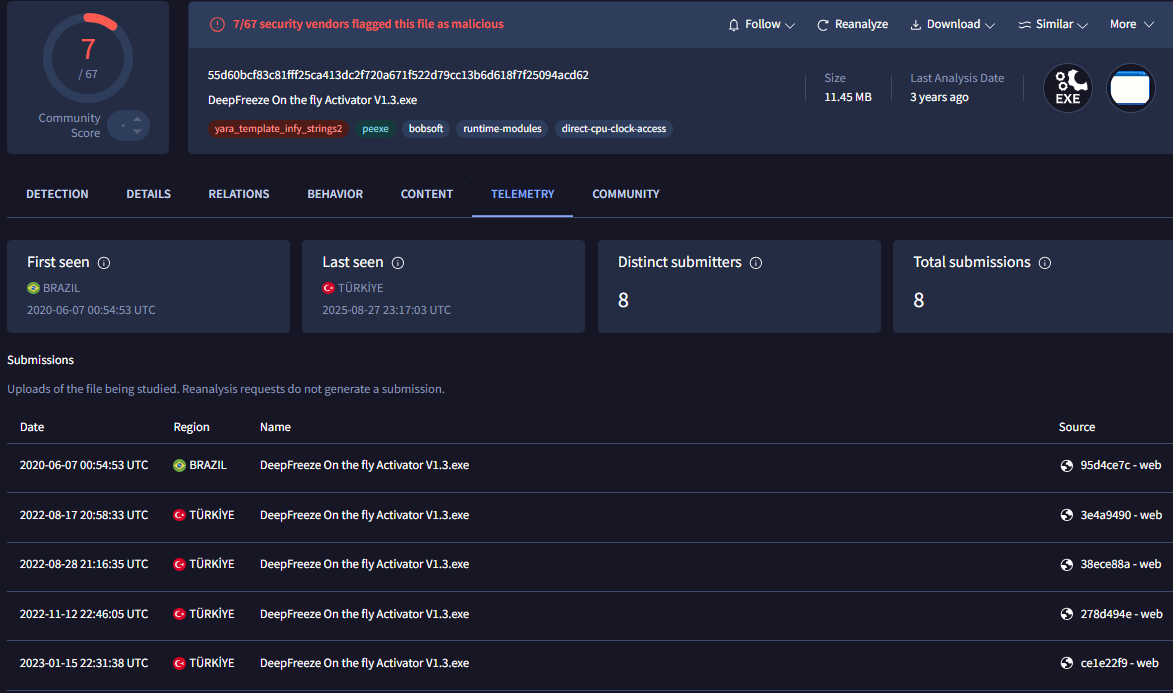The width and height of the screenshot is (1173, 693).
Task: Click the window thumbnail icon beside EXE
Action: tap(1131, 88)
